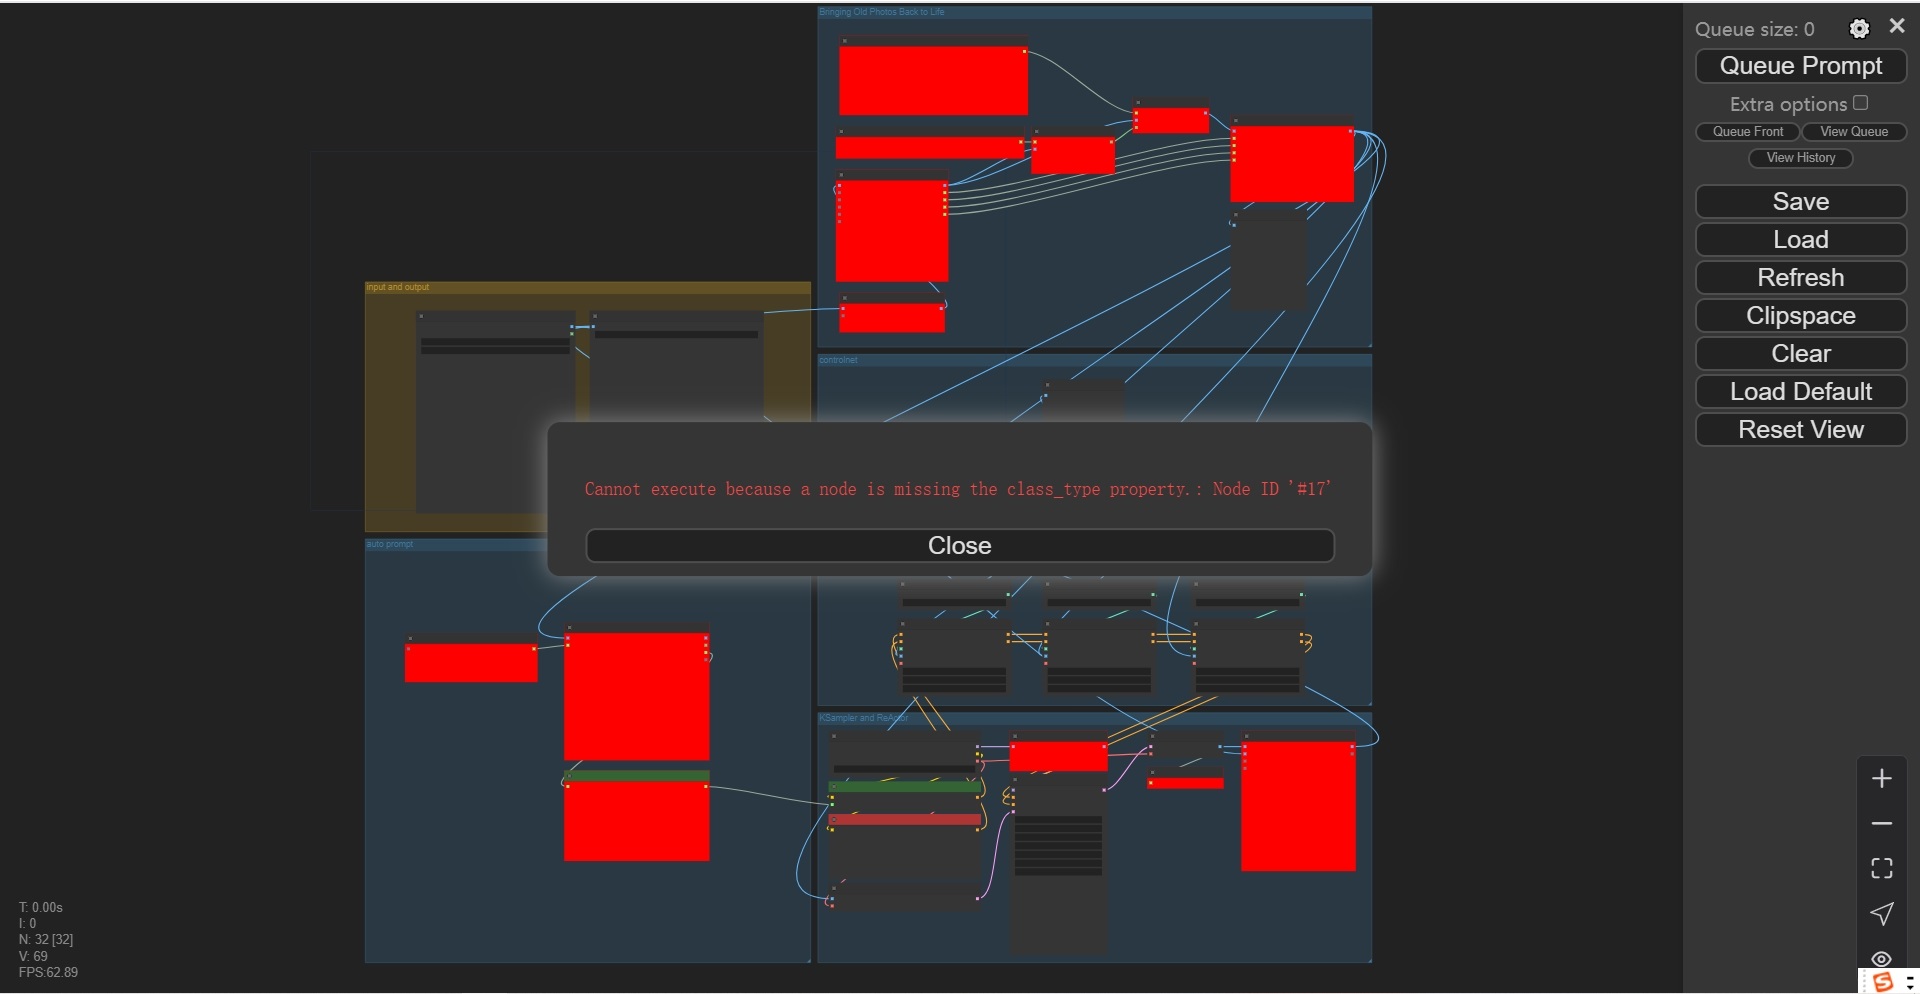Screen dimensions: 1920x994
Task: Refresh the node definitions
Action: (1801, 278)
